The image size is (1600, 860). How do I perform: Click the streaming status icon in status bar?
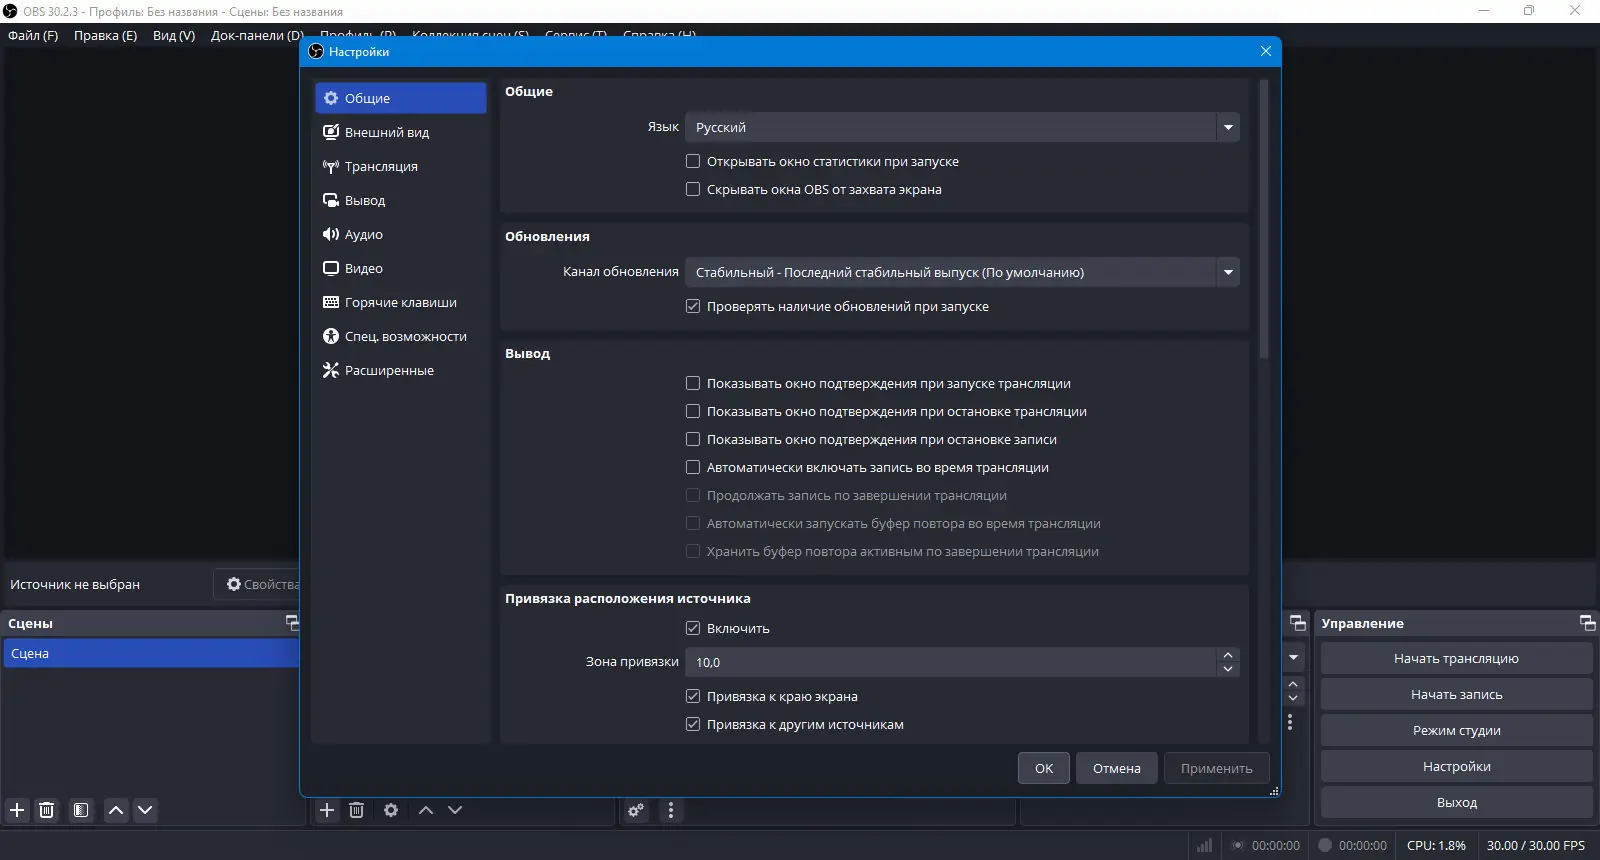(1238, 845)
